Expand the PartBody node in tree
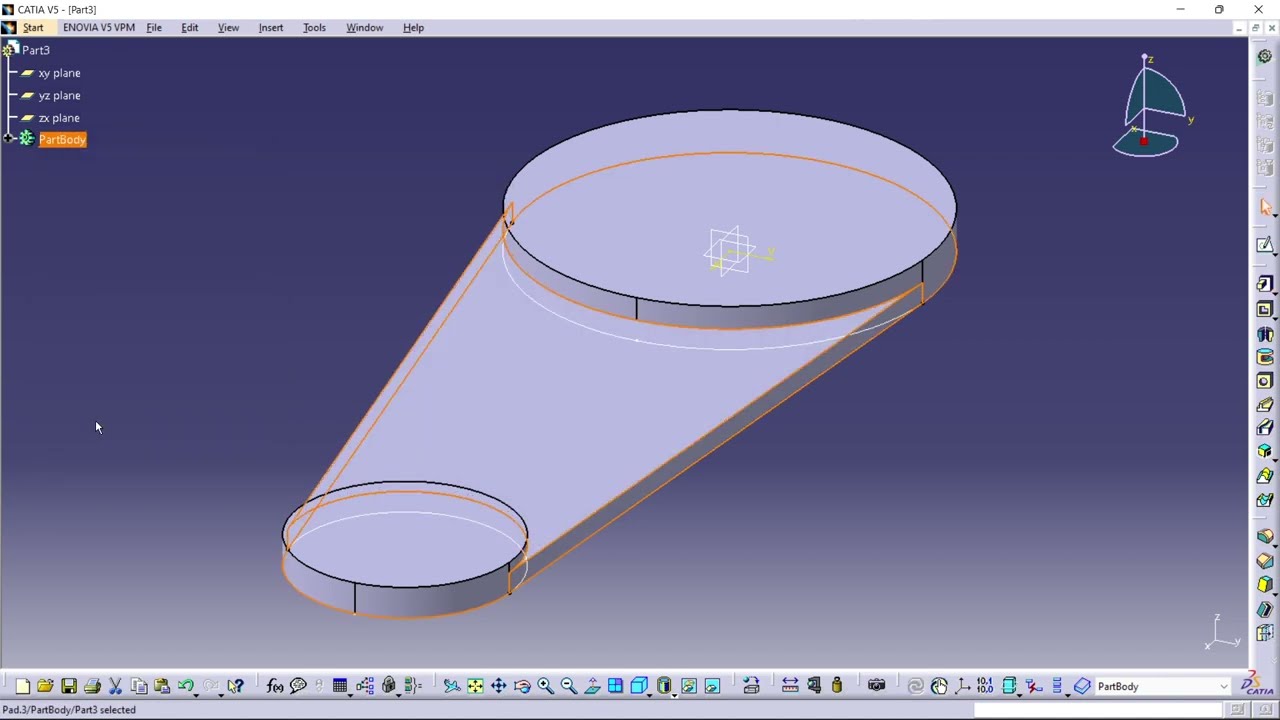This screenshot has height=720, width=1280. click(x=9, y=139)
